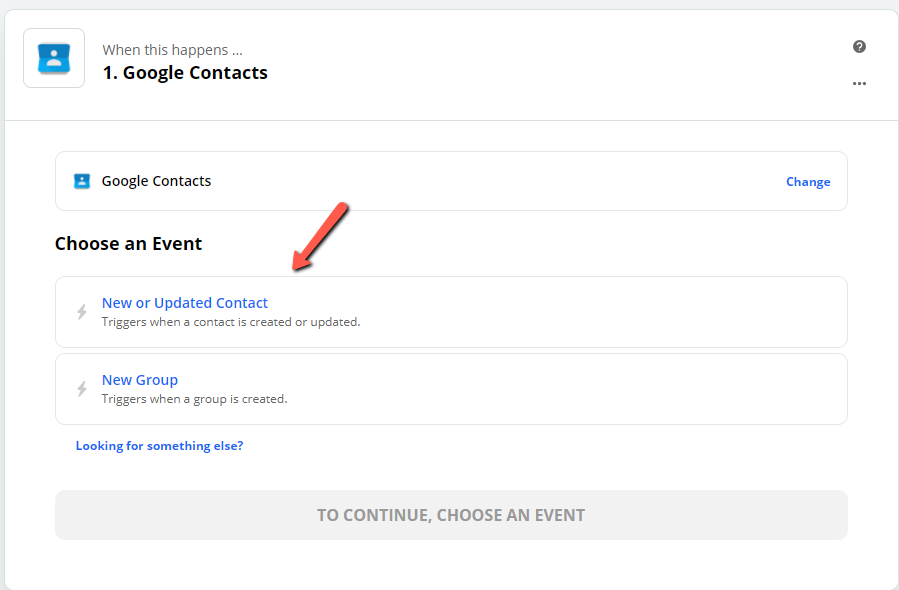The height and width of the screenshot is (590, 899).
Task: Click empty space in the Google Contacts app selection box
Action: pyautogui.click(x=487, y=181)
